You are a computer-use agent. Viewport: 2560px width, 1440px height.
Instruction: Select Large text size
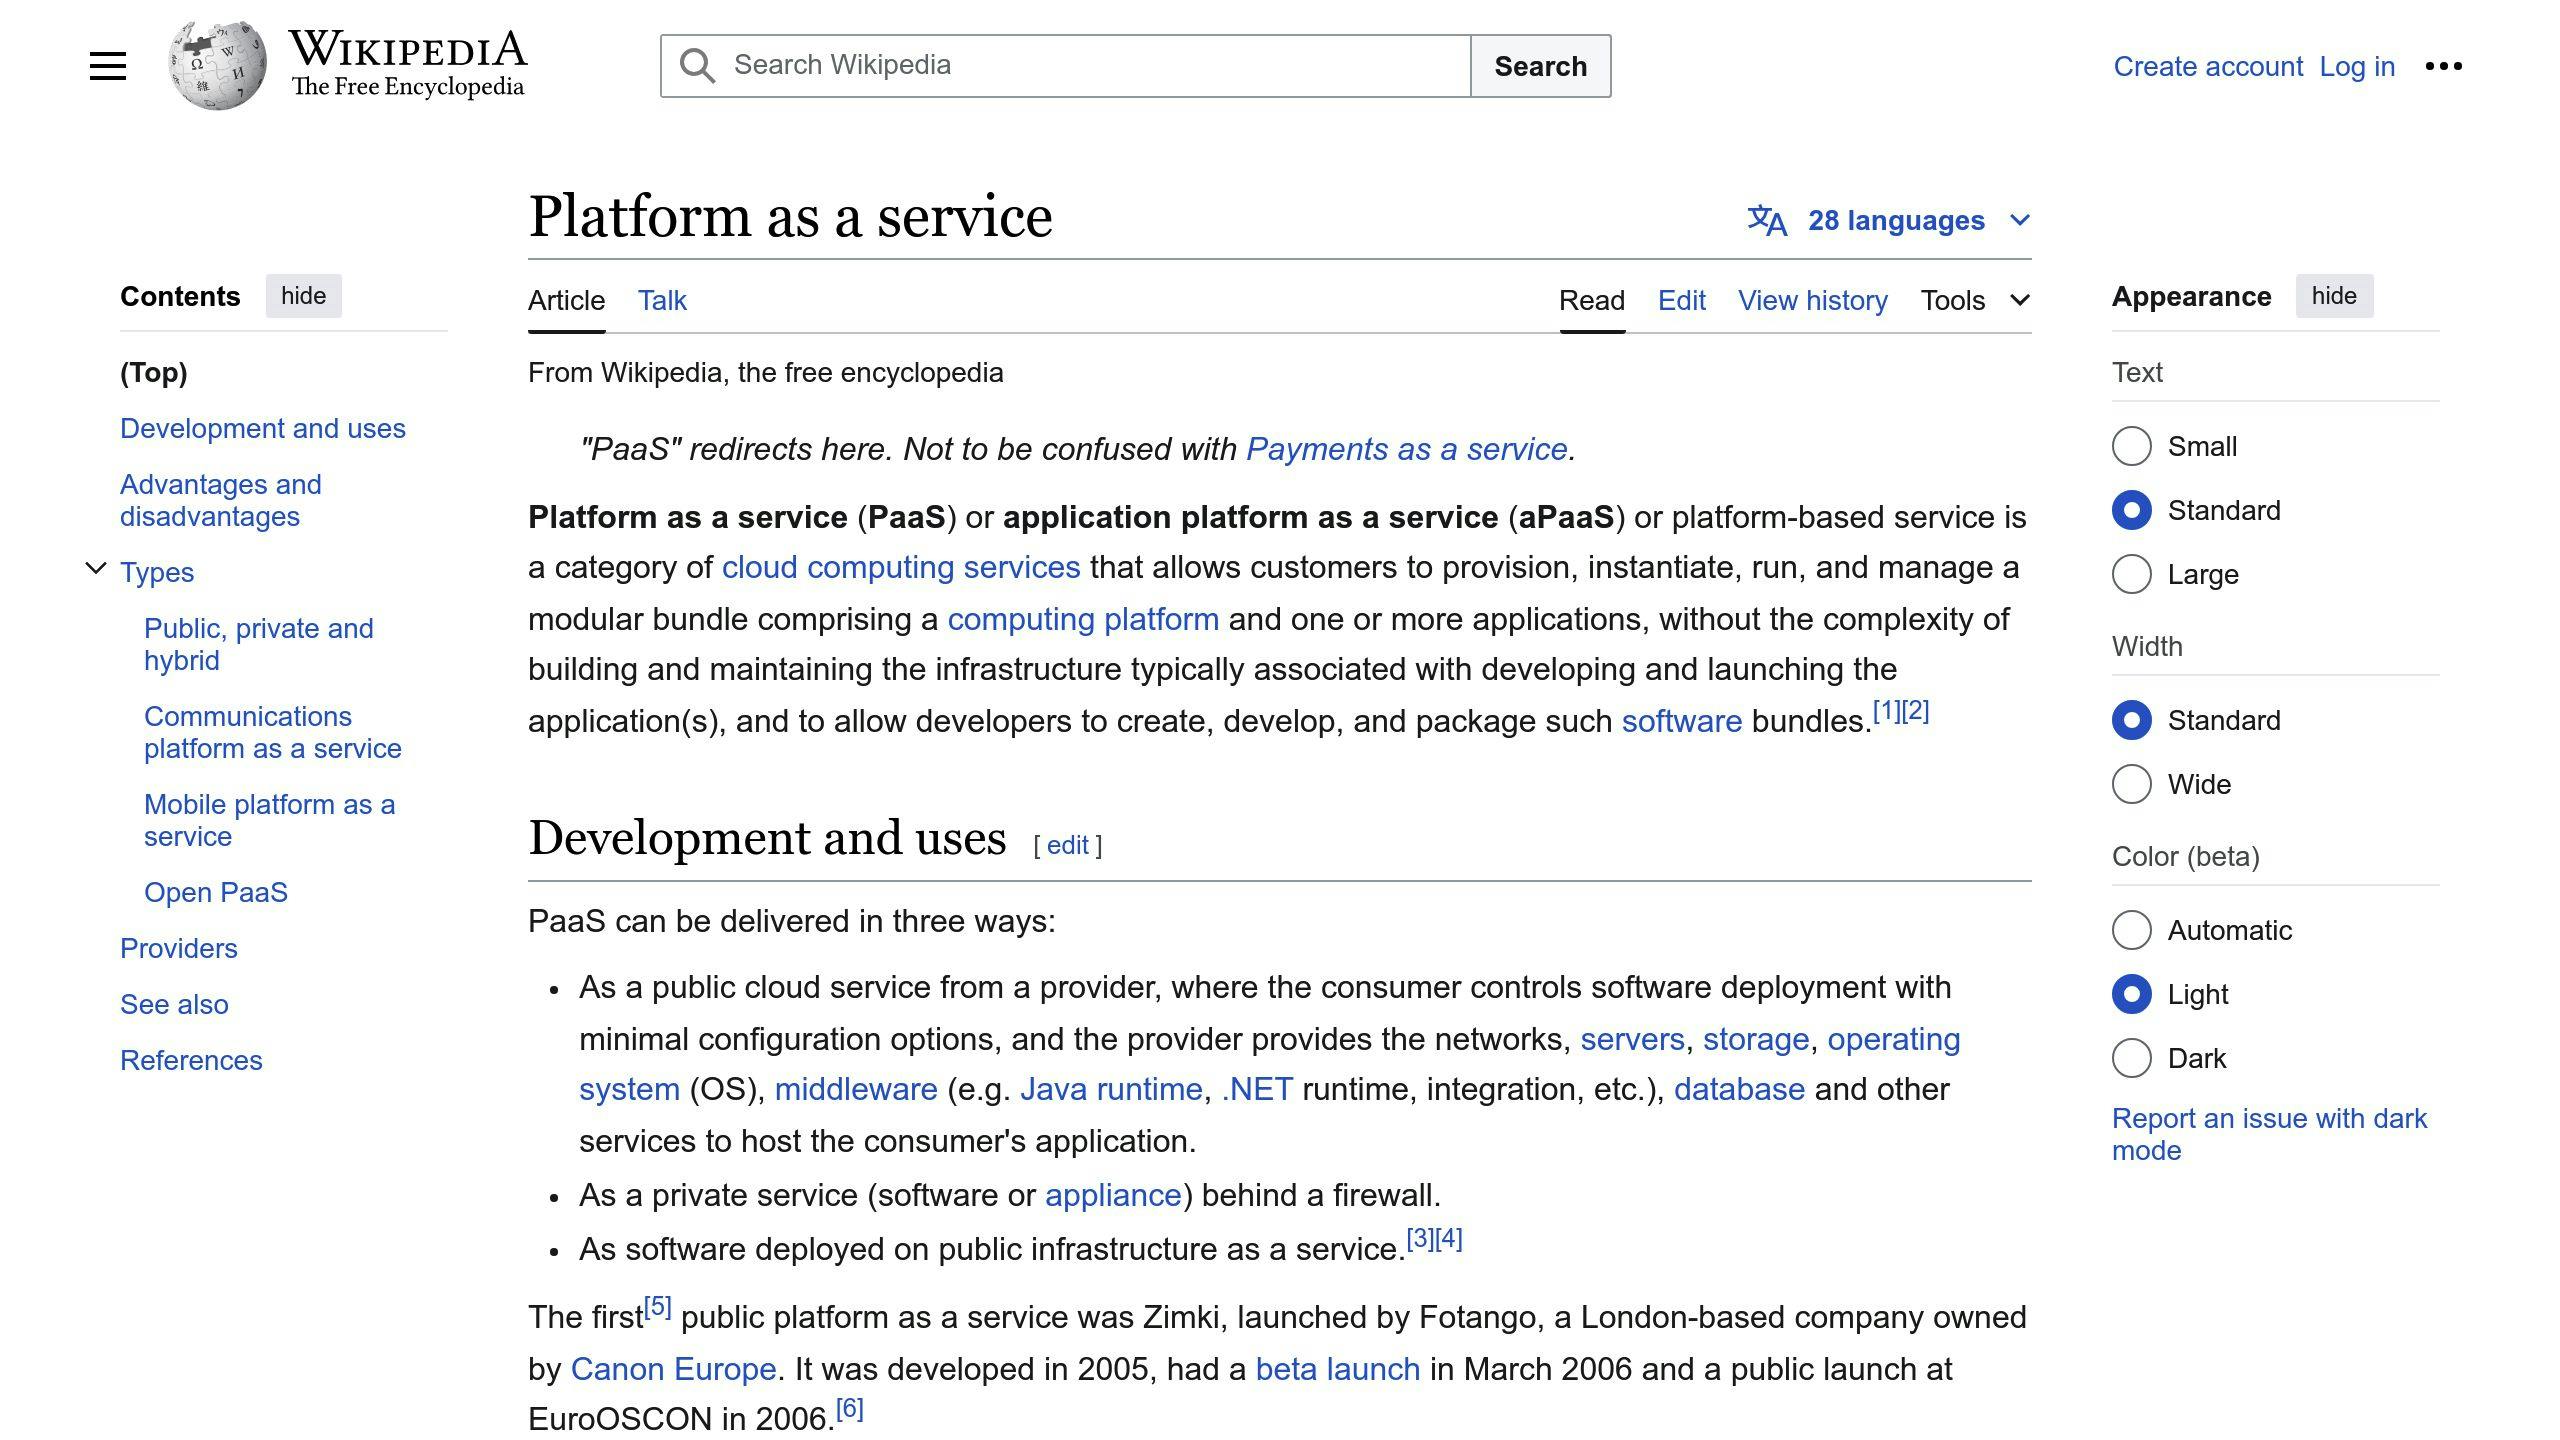pyautogui.click(x=2131, y=574)
